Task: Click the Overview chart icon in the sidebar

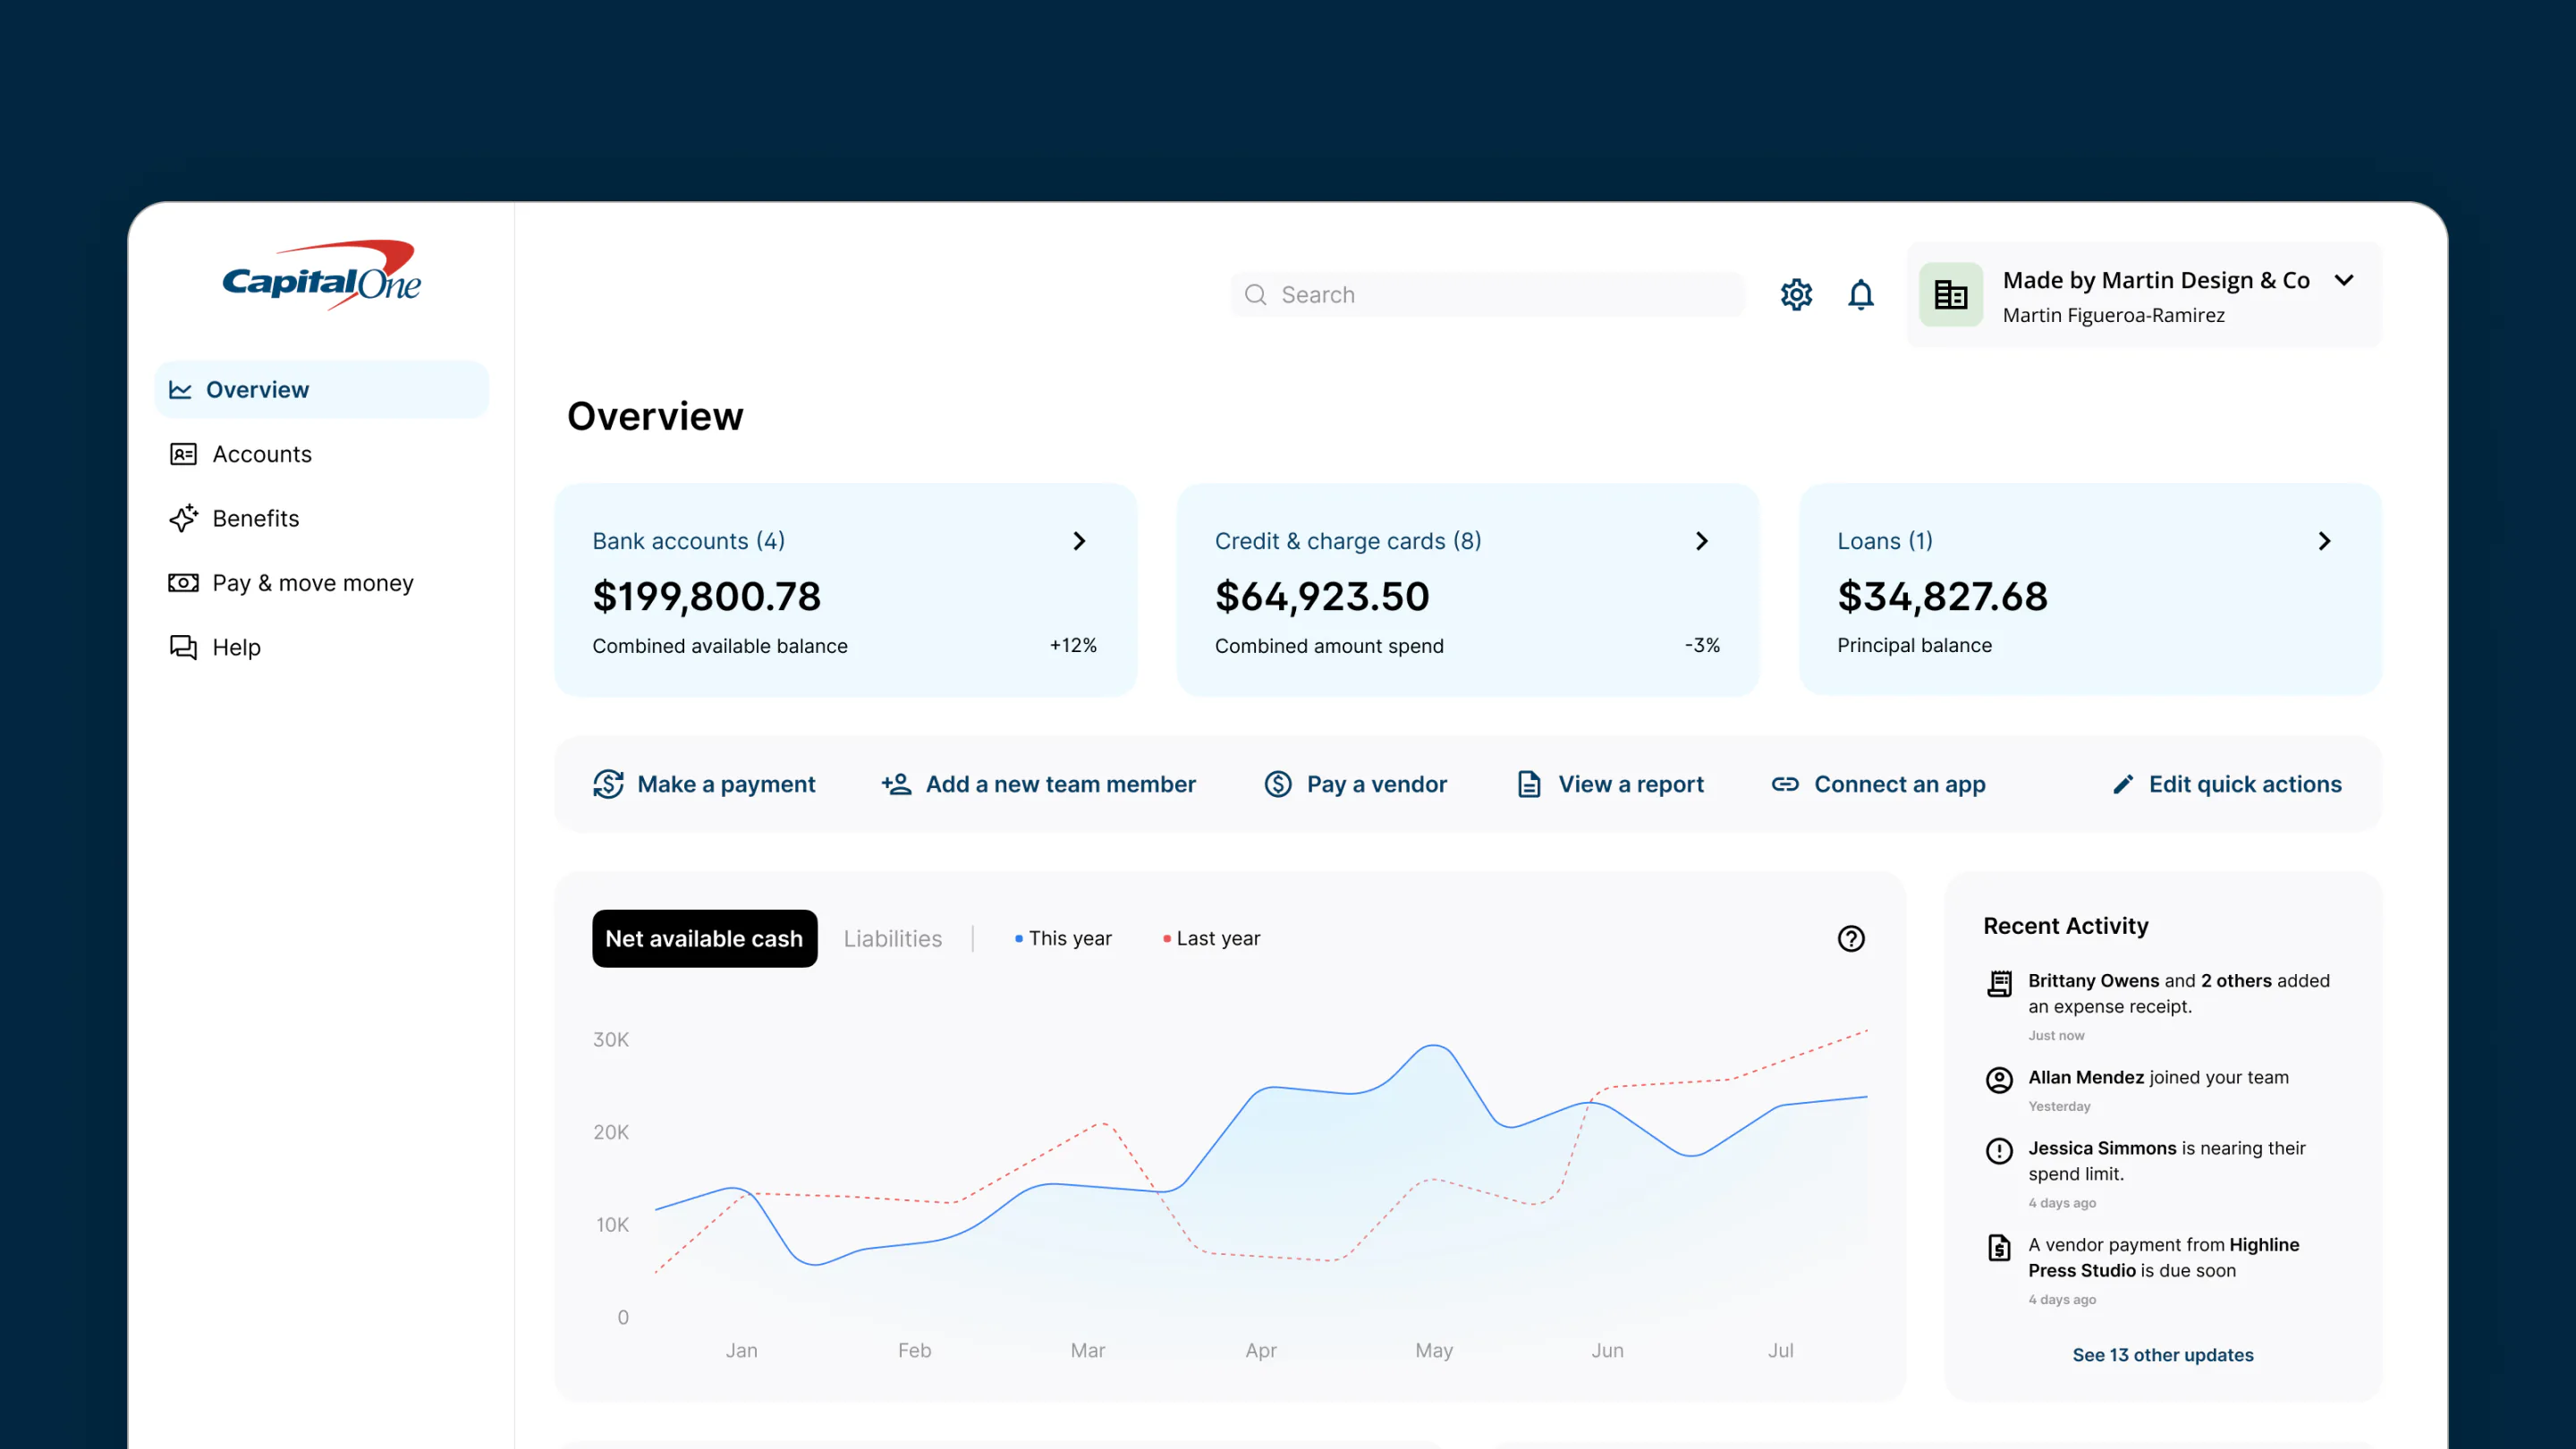Action: coord(180,389)
